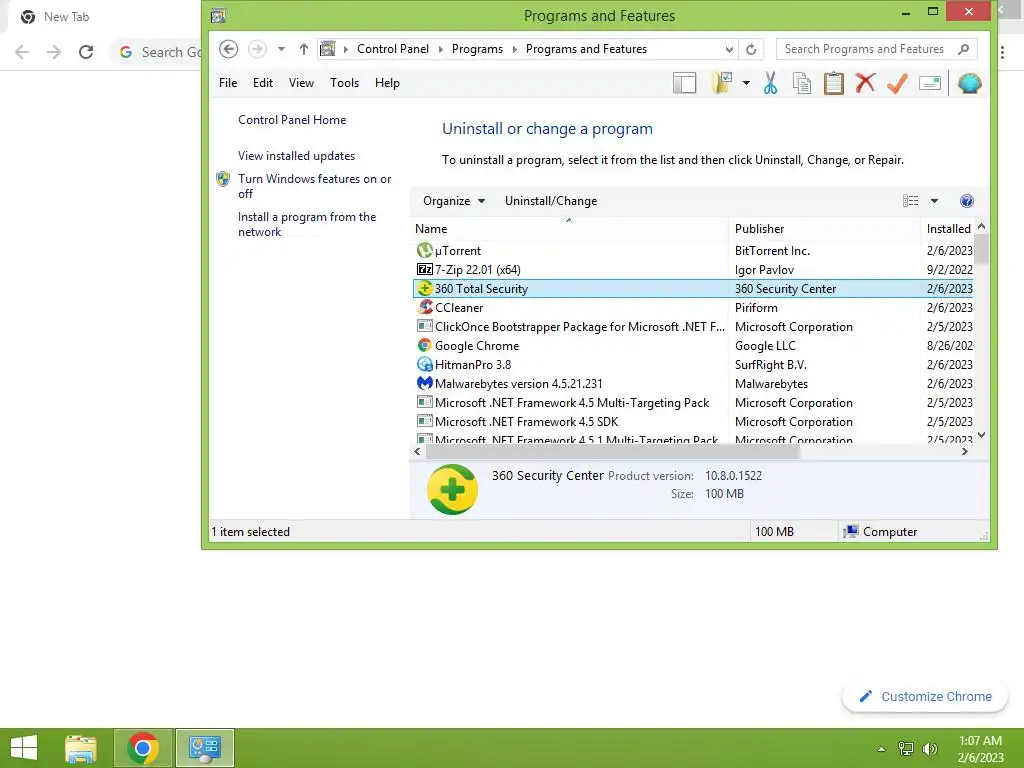
Task: Click the Windows Start button
Action: (24, 748)
